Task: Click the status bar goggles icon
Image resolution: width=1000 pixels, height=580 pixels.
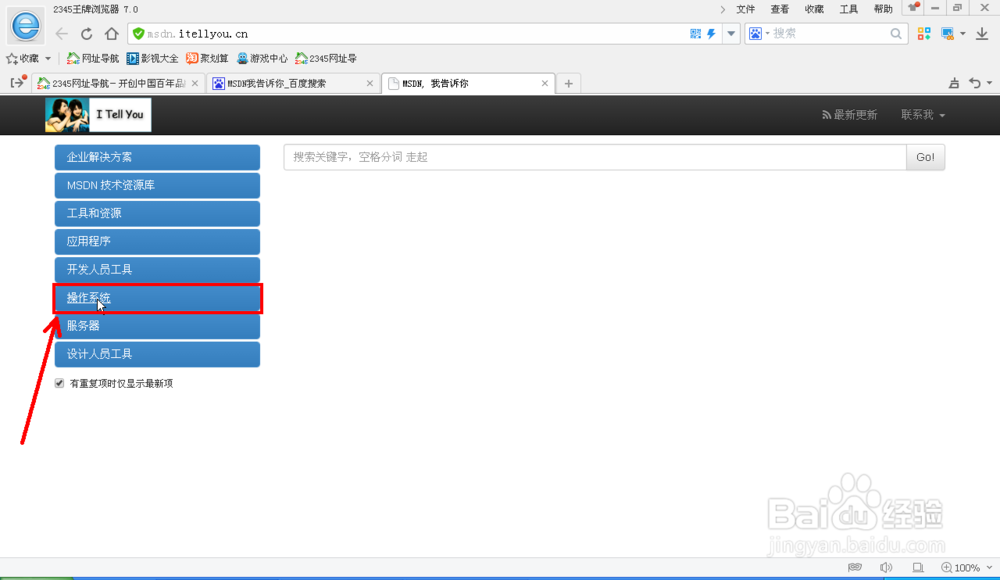Action: pyautogui.click(x=855, y=567)
